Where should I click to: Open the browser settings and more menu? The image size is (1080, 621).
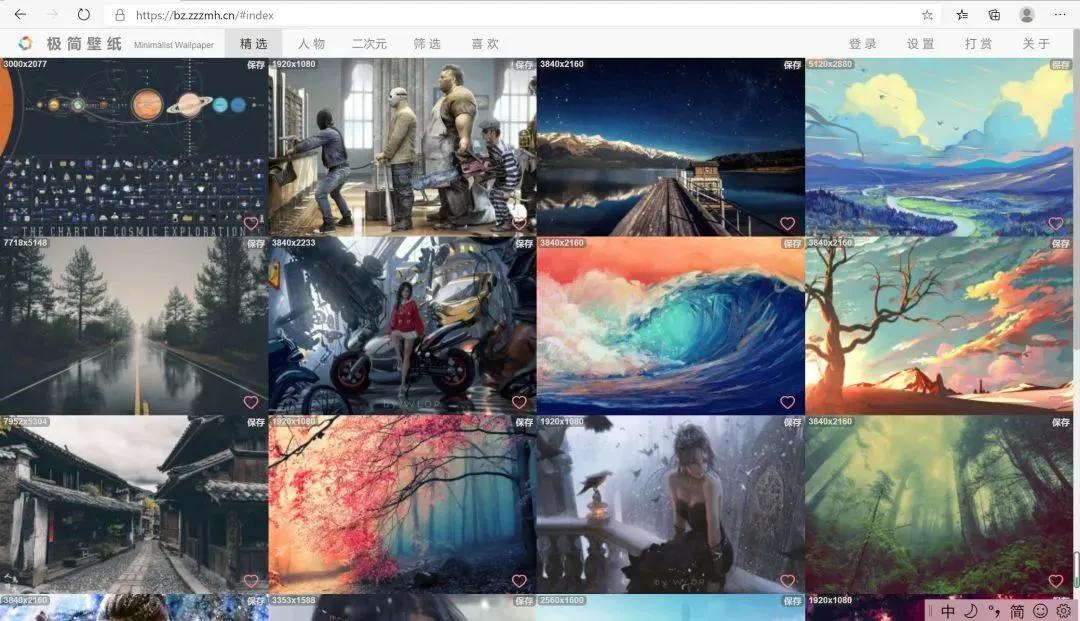click(1059, 14)
